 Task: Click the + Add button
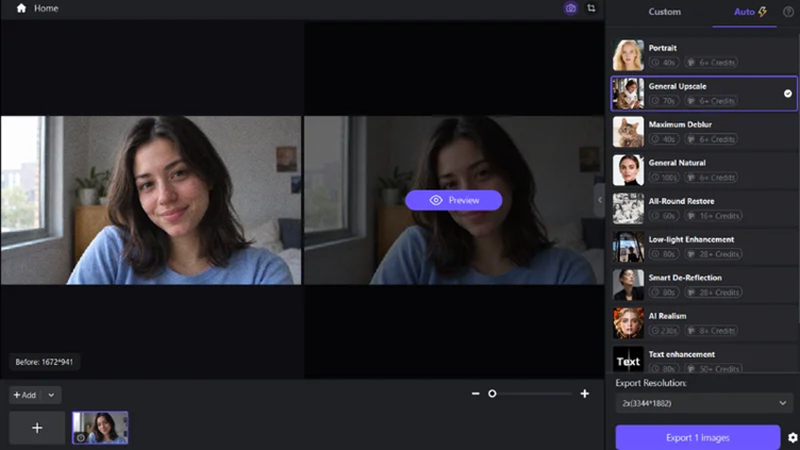25,395
